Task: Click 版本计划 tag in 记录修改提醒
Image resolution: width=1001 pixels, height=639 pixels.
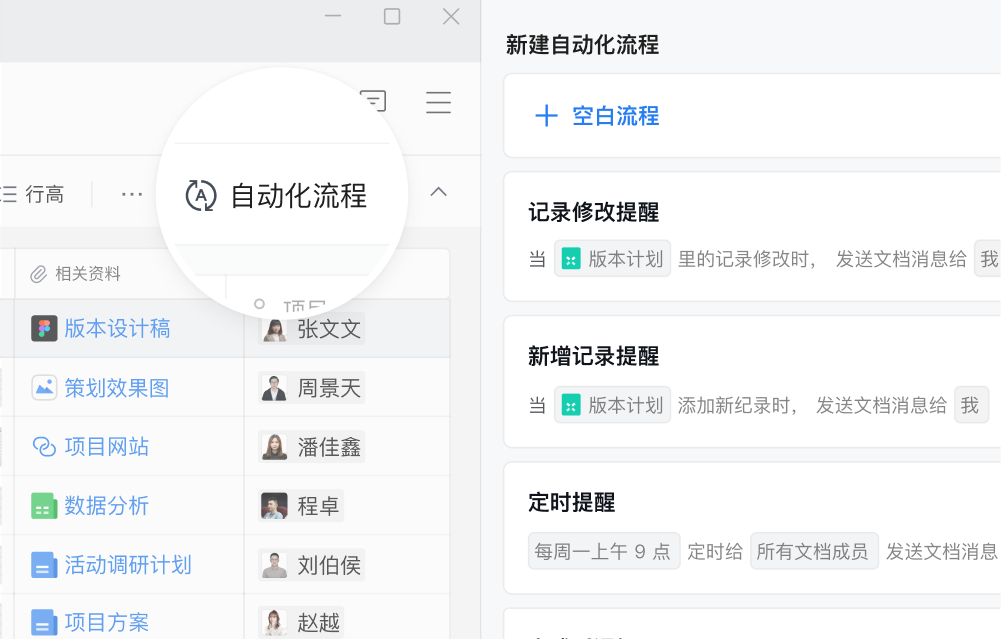Action: [613, 260]
